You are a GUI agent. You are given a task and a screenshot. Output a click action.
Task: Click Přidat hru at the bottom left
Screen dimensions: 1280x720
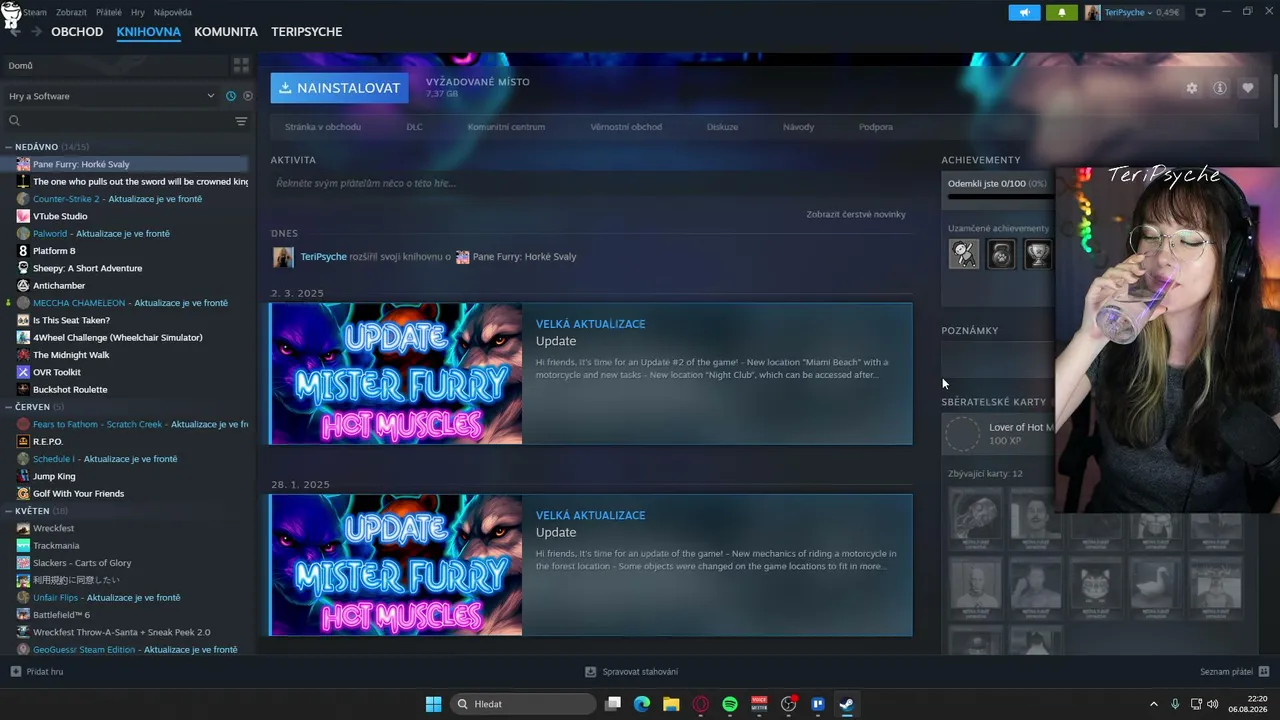(x=45, y=672)
